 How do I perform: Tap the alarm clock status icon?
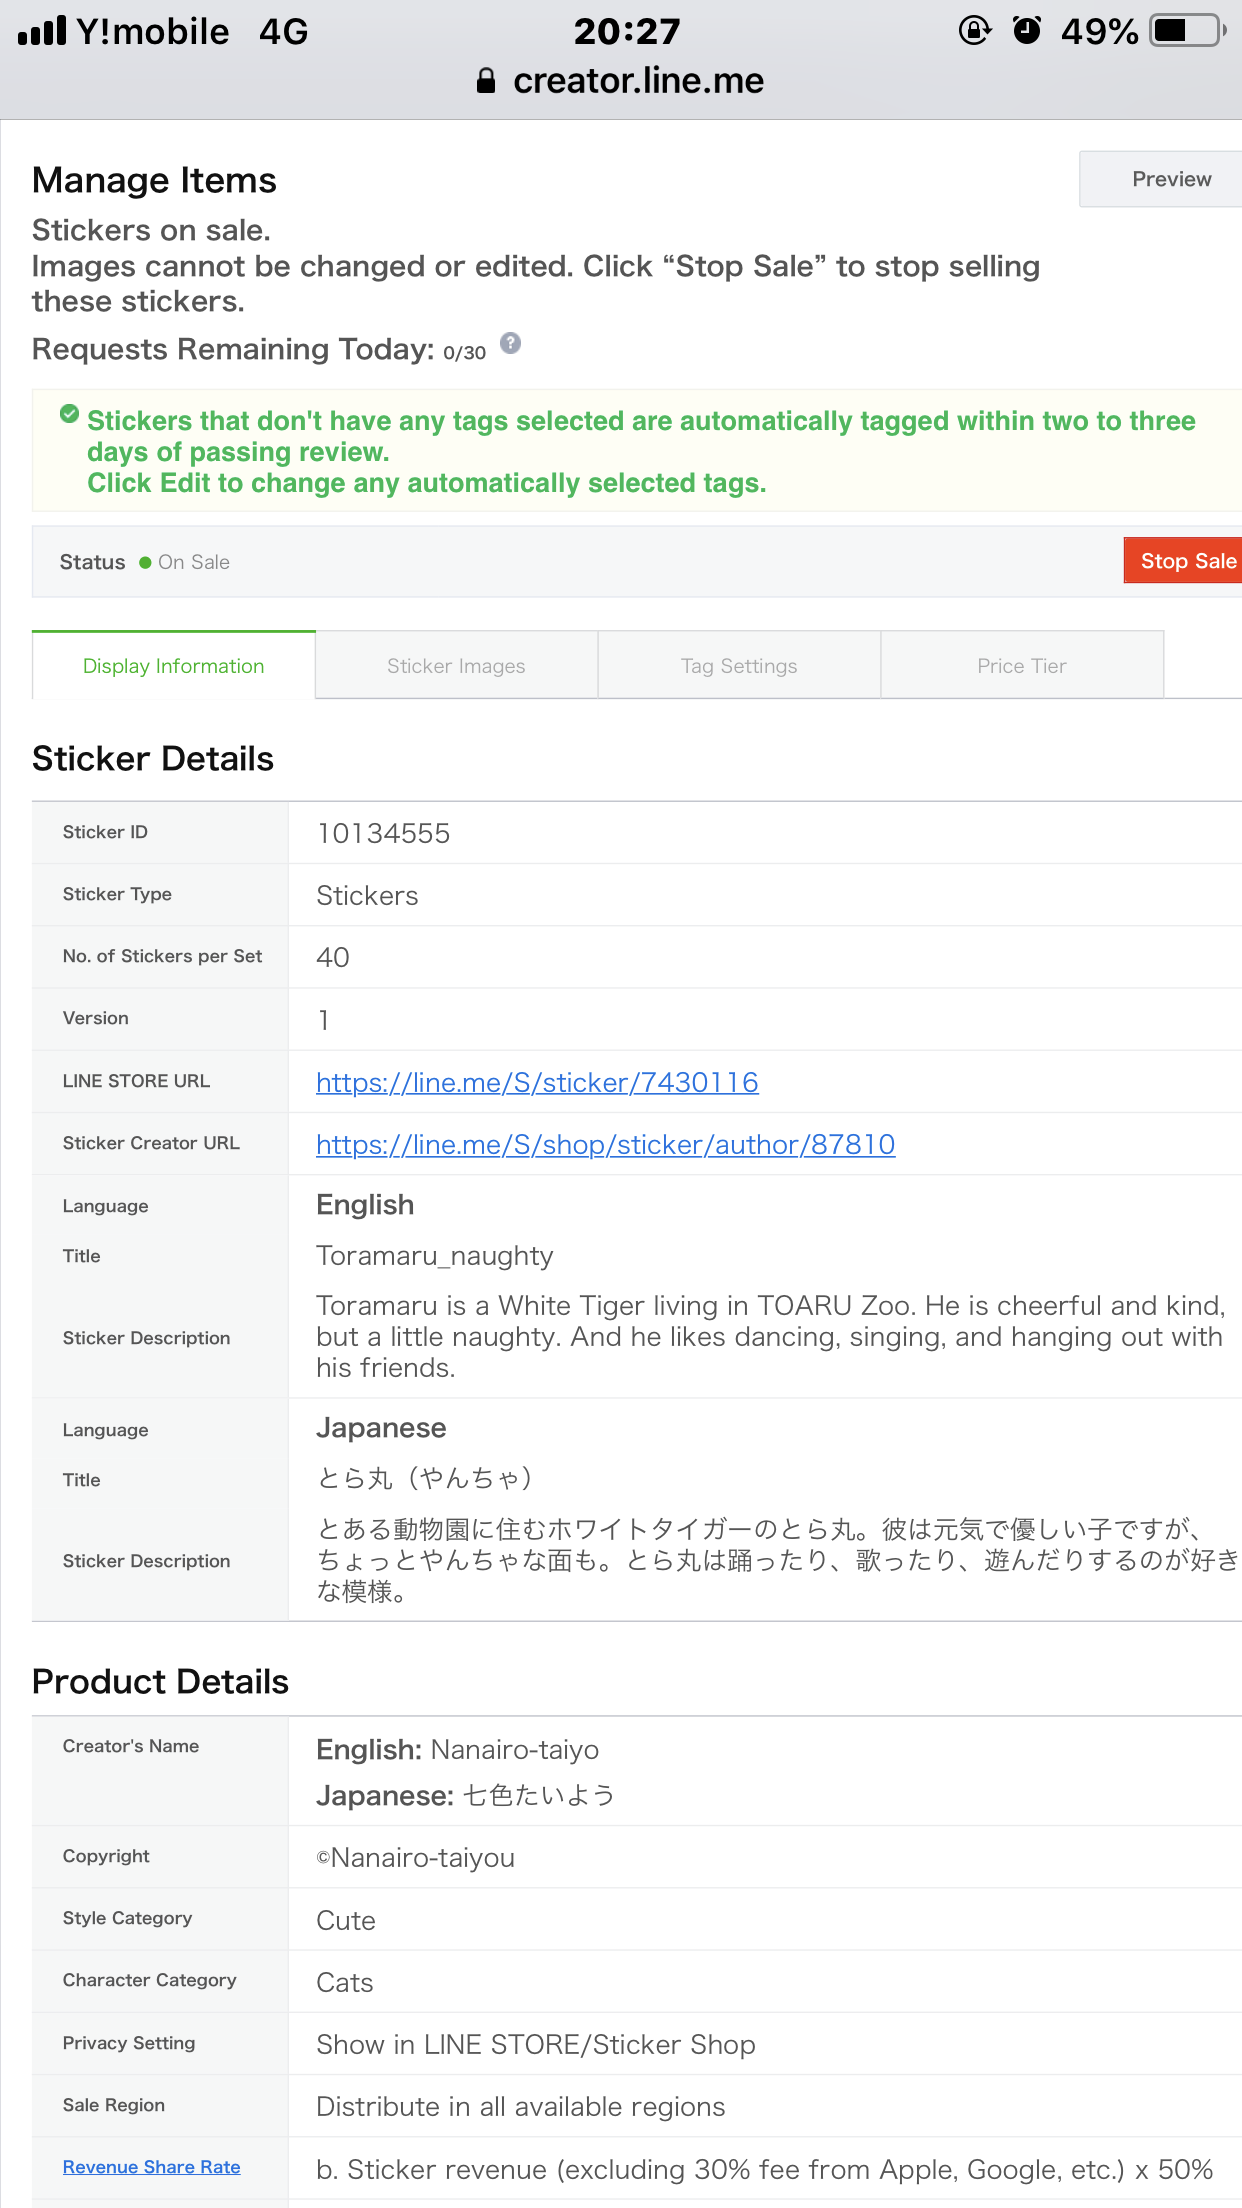point(1027,31)
